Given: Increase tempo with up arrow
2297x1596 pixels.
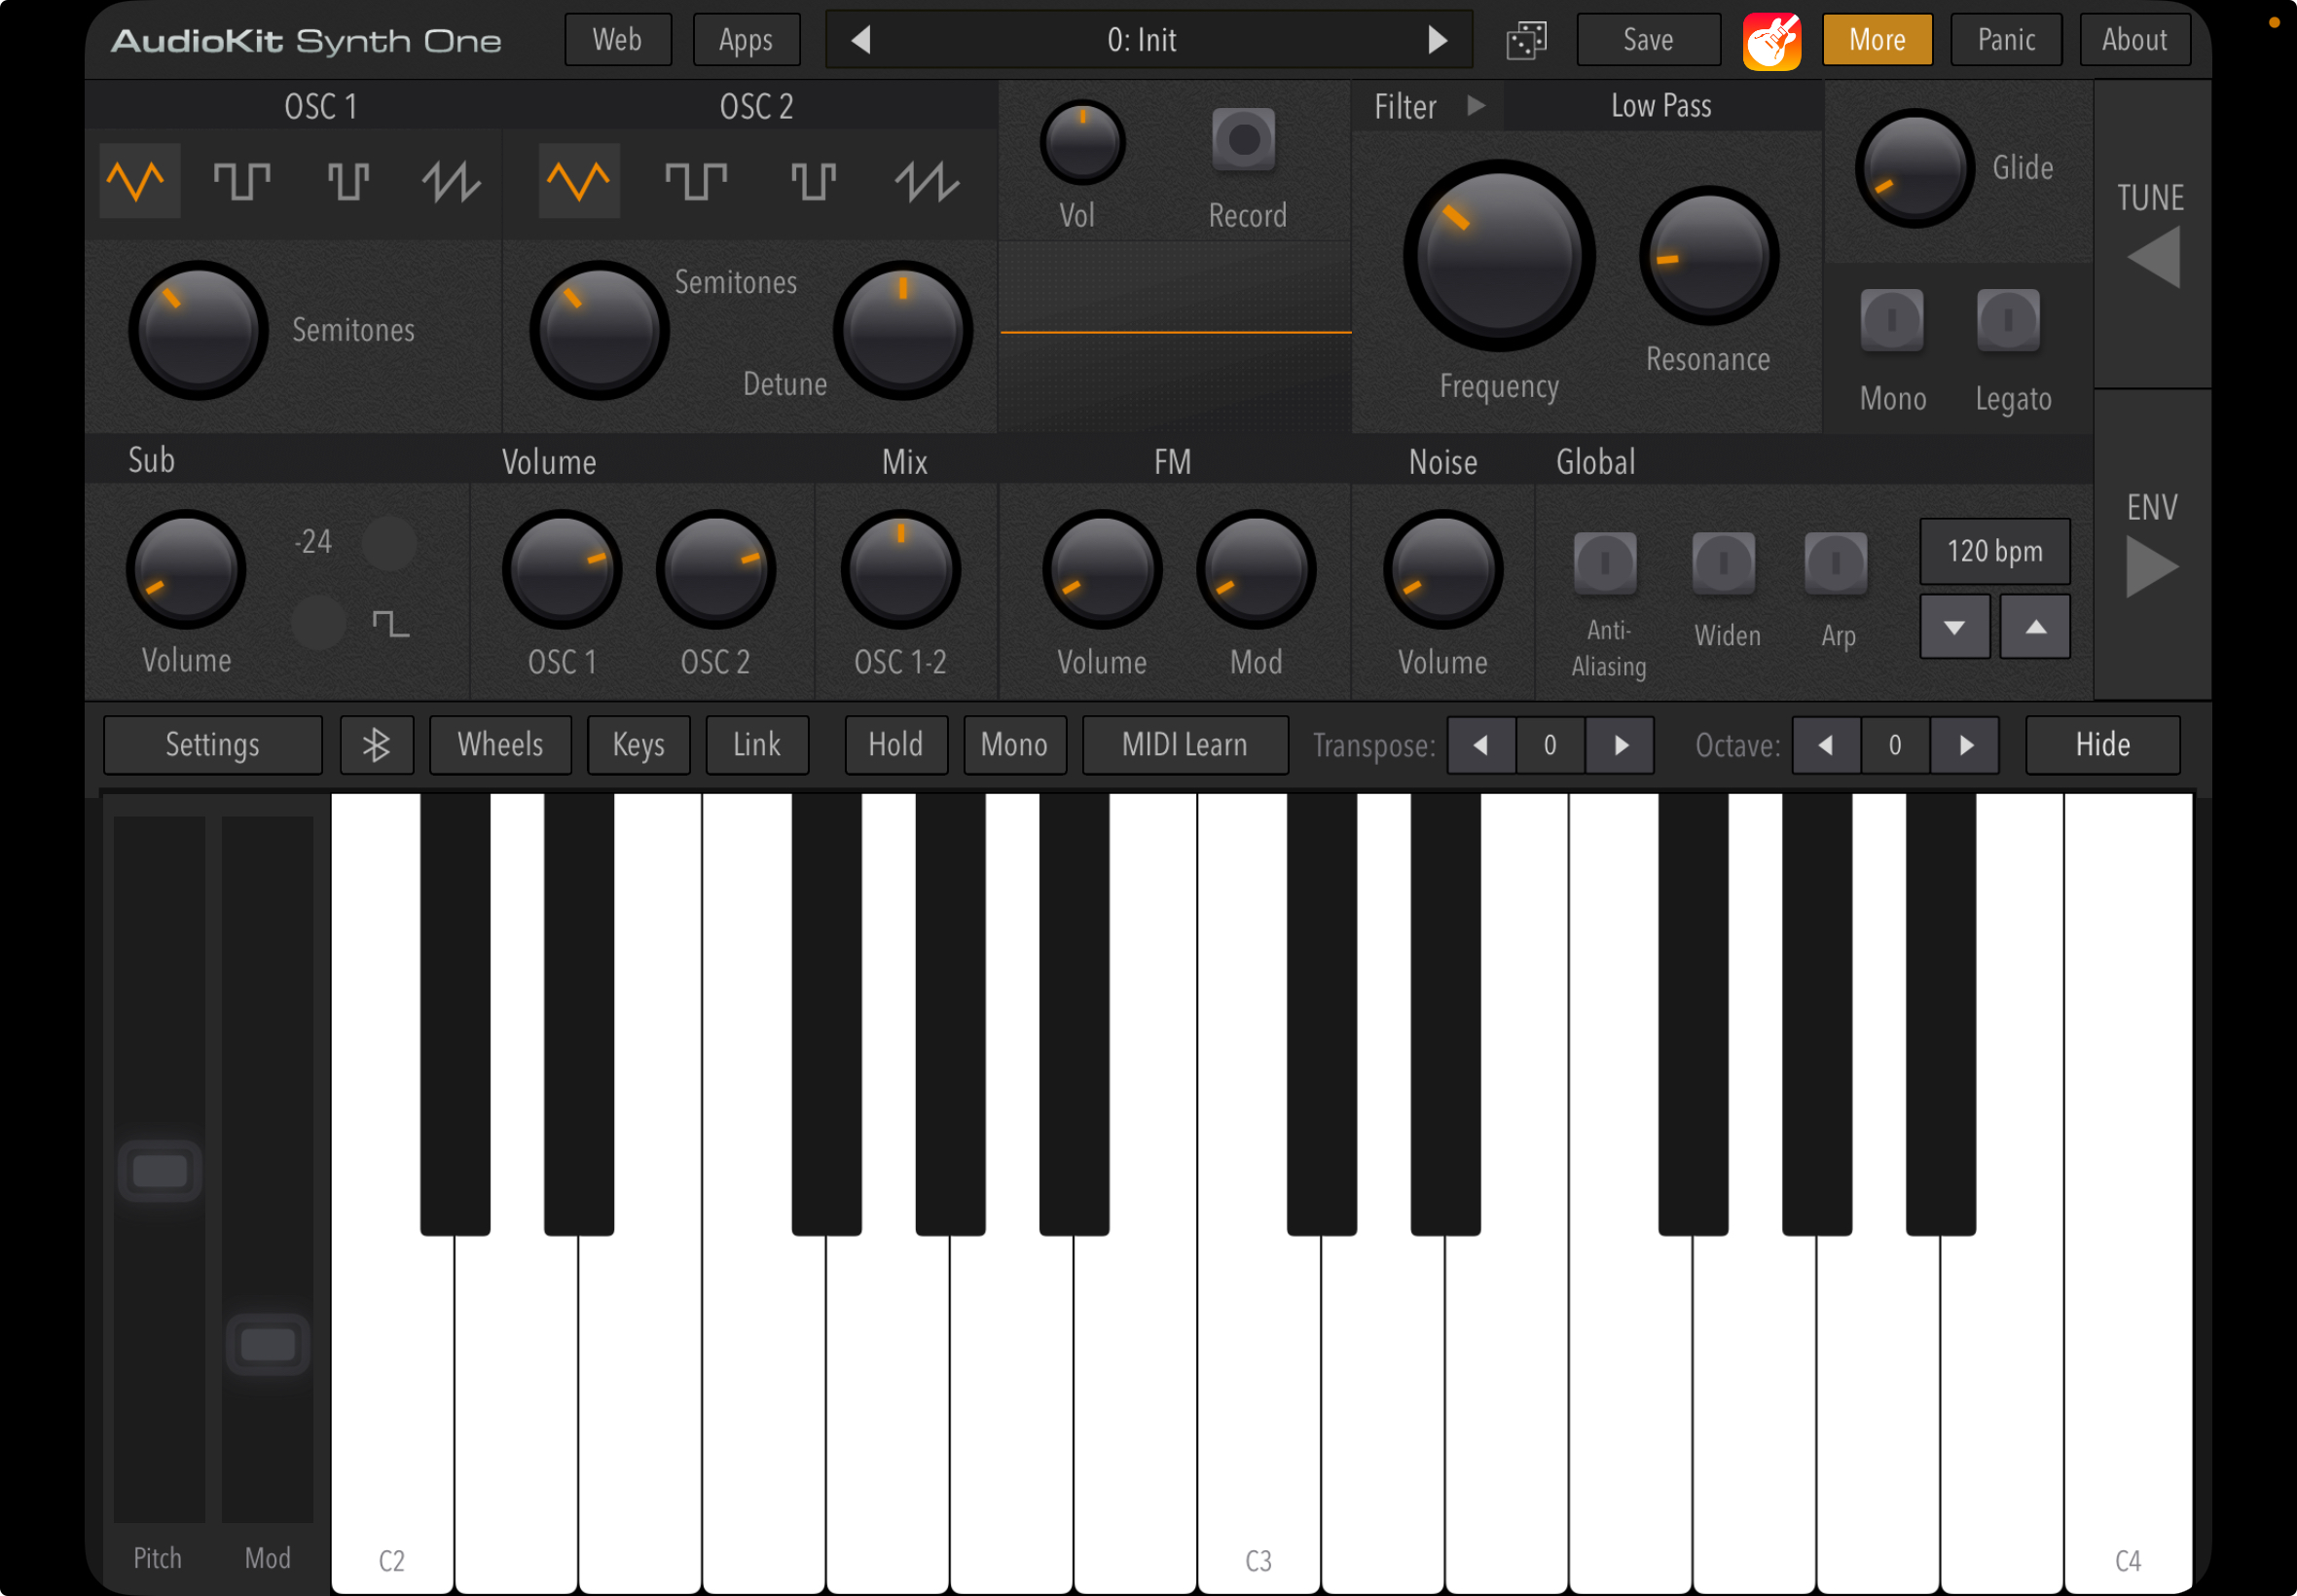Looking at the screenshot, I should pyautogui.click(x=2035, y=627).
